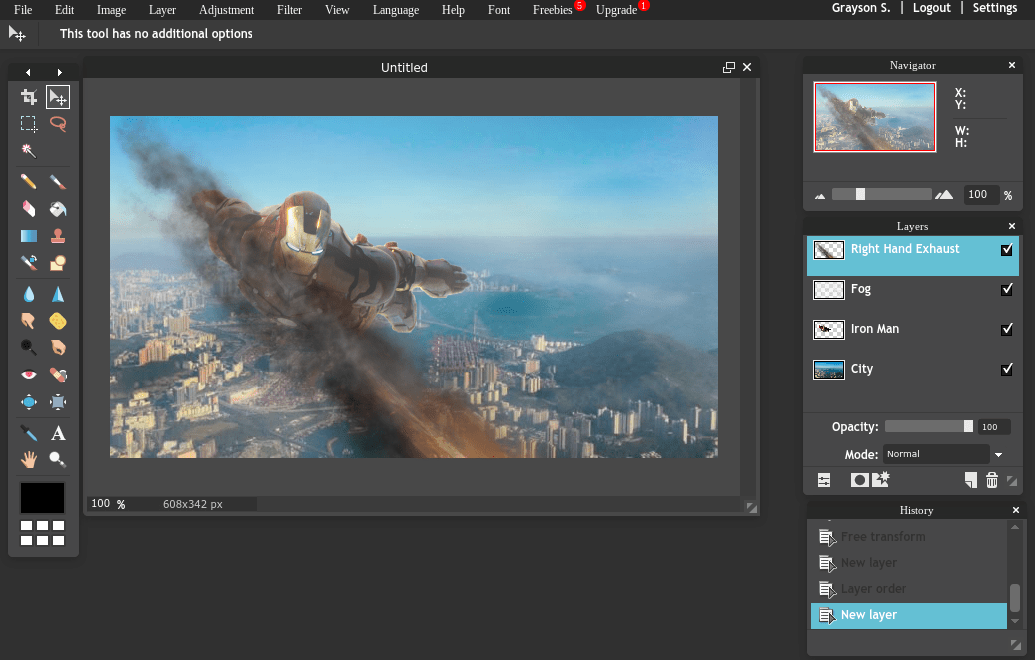The image size is (1035, 660).
Task: Open the Edit menu
Action: tap(65, 10)
